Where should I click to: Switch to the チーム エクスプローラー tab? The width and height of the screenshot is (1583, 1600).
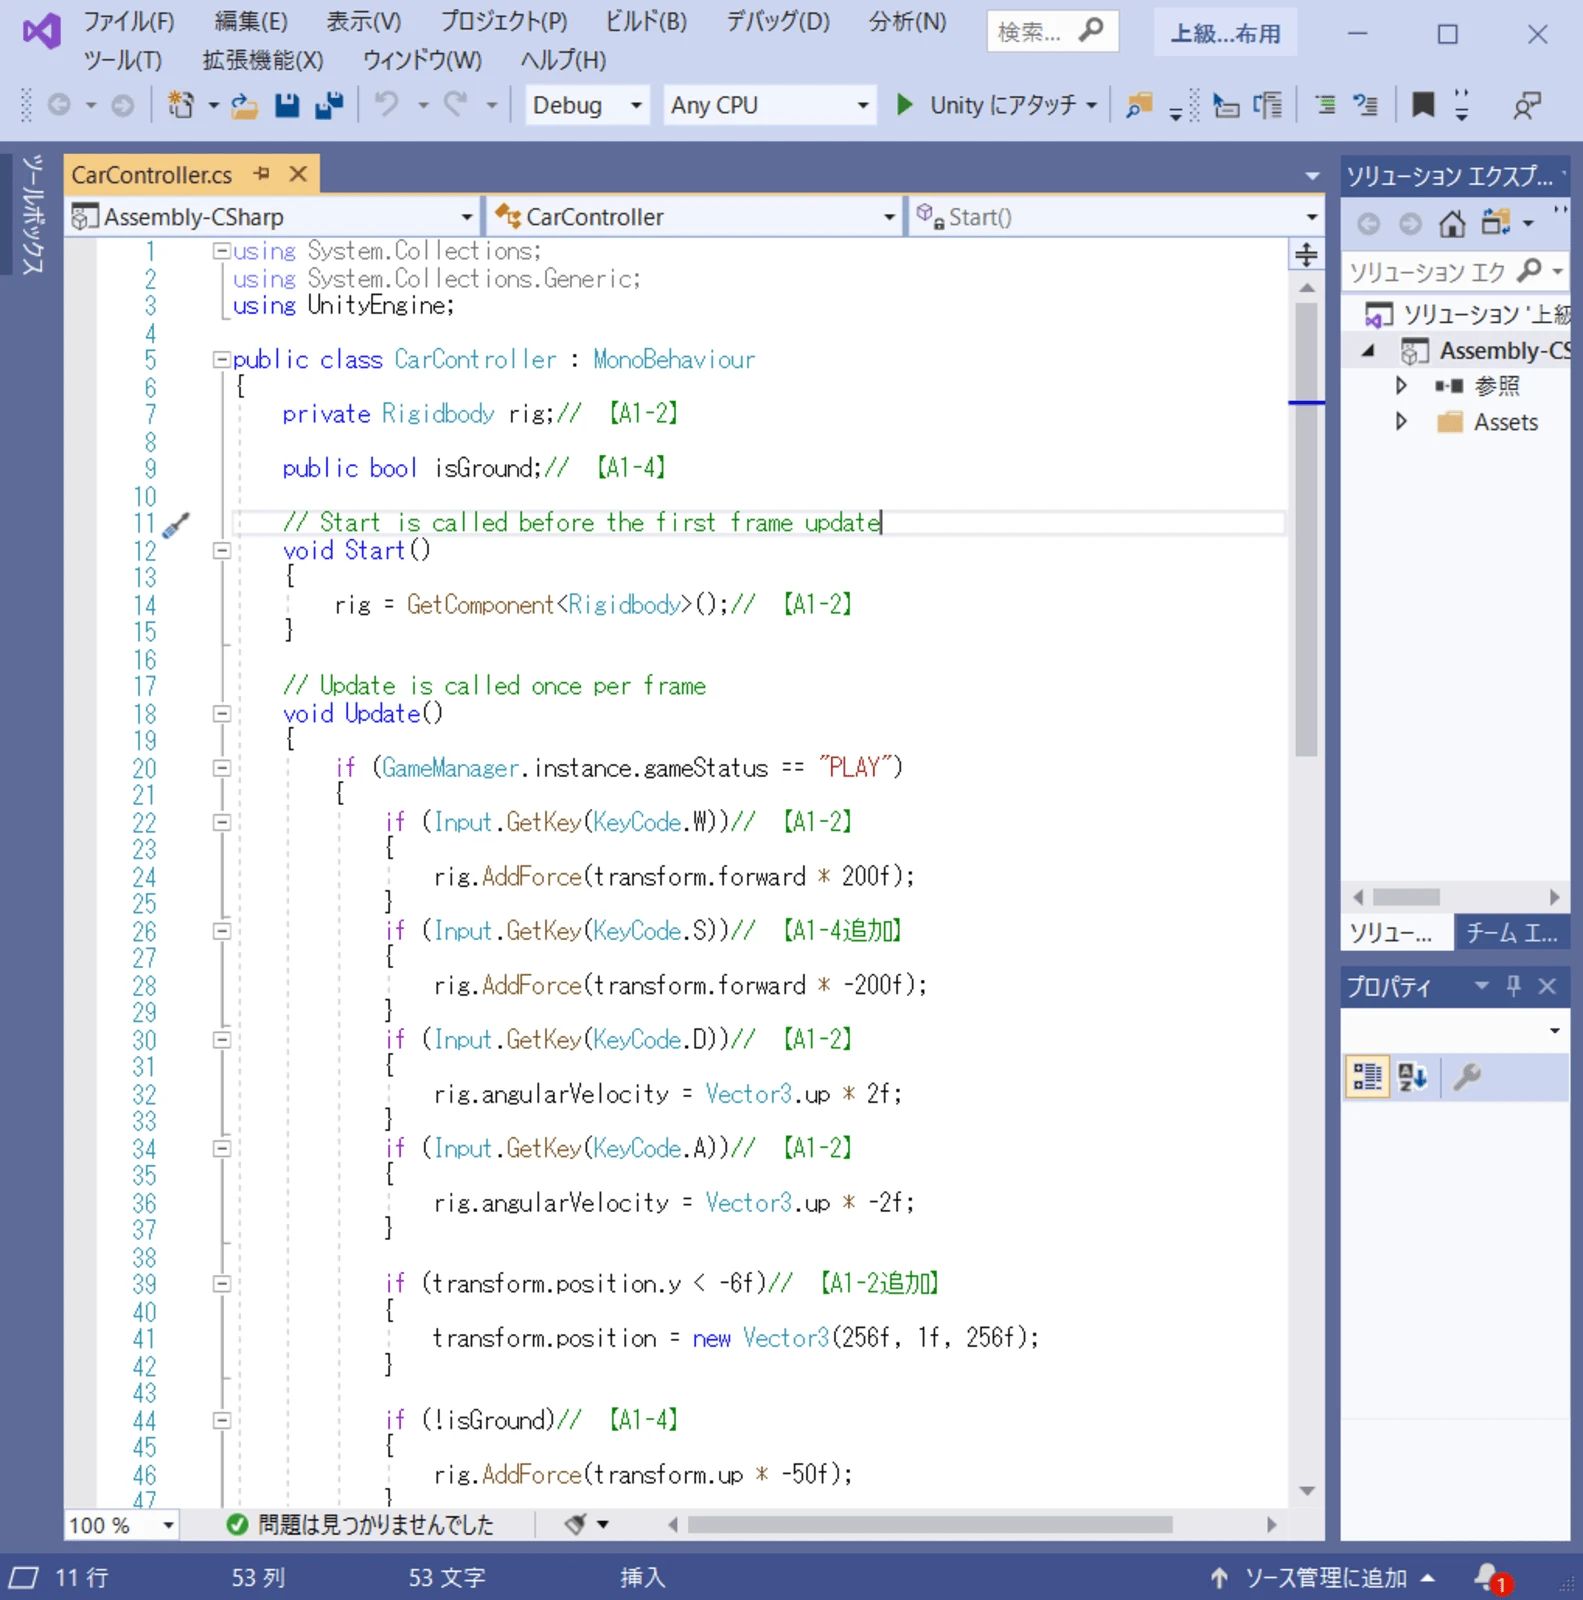tap(1511, 933)
